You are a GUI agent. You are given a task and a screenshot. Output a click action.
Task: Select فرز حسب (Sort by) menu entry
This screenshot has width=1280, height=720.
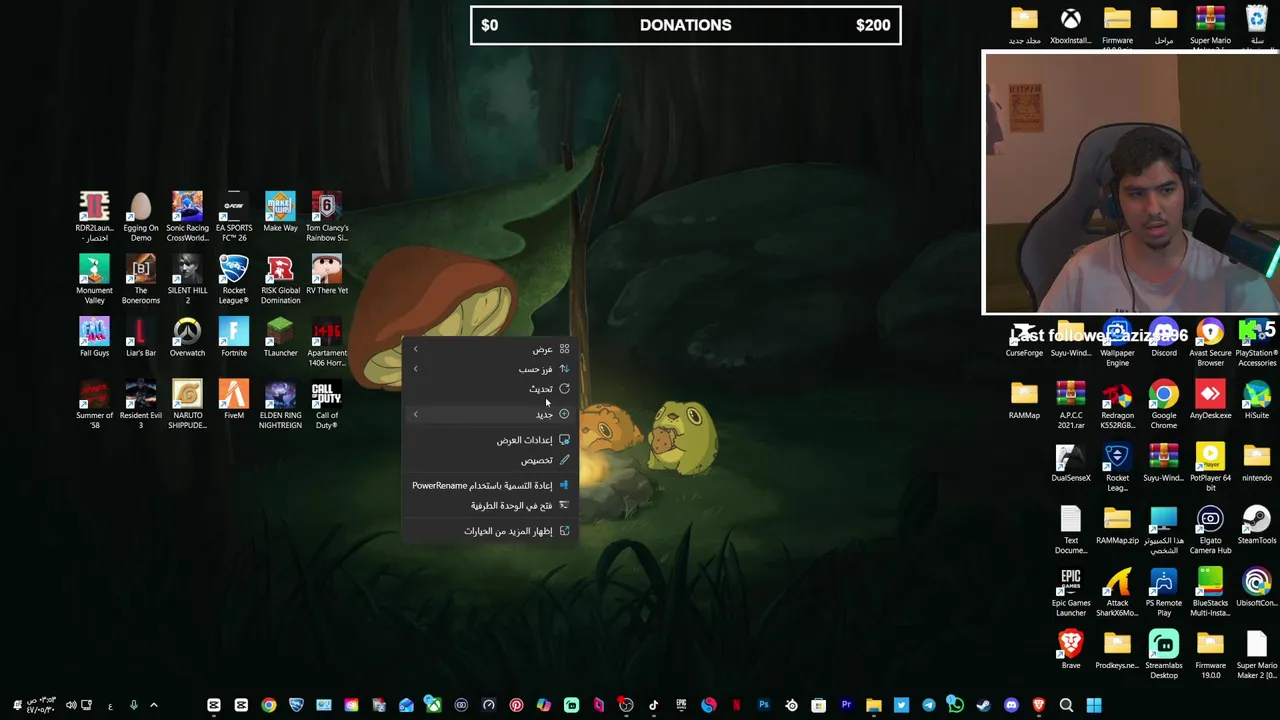click(x=490, y=369)
